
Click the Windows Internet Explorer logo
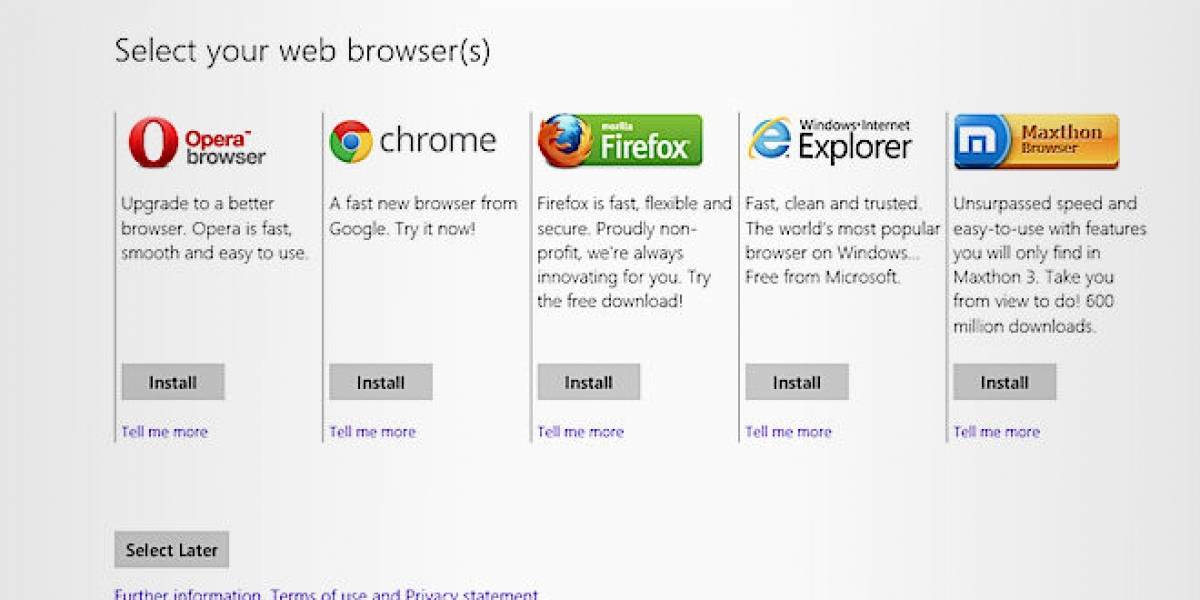tap(829, 141)
